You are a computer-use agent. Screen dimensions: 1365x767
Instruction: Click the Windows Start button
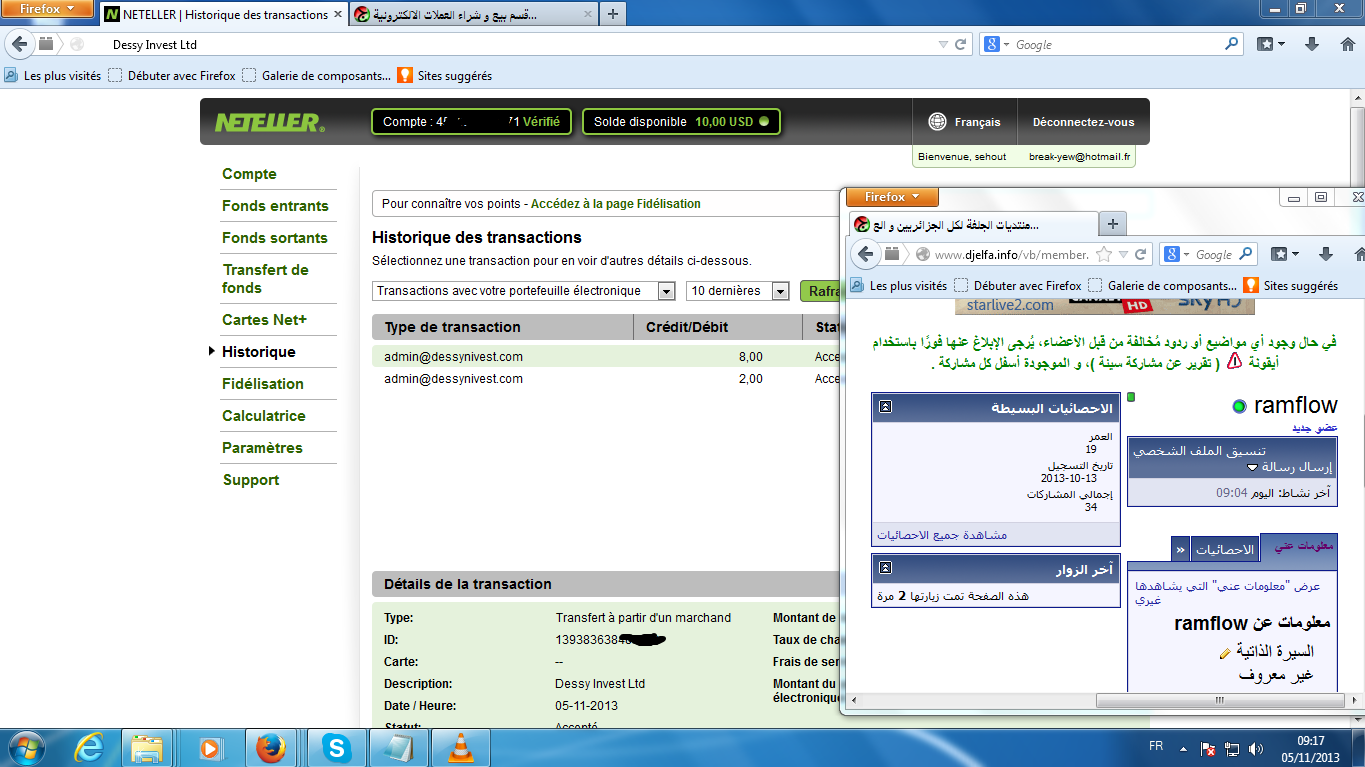pyautogui.click(x=25, y=747)
